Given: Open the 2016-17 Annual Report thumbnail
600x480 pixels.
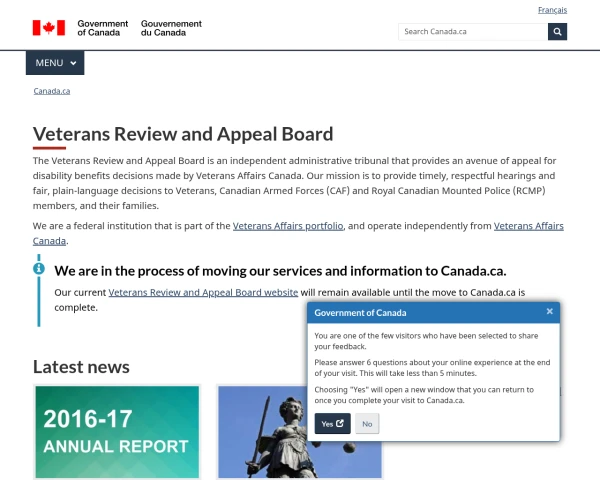Looking at the screenshot, I should point(116,432).
